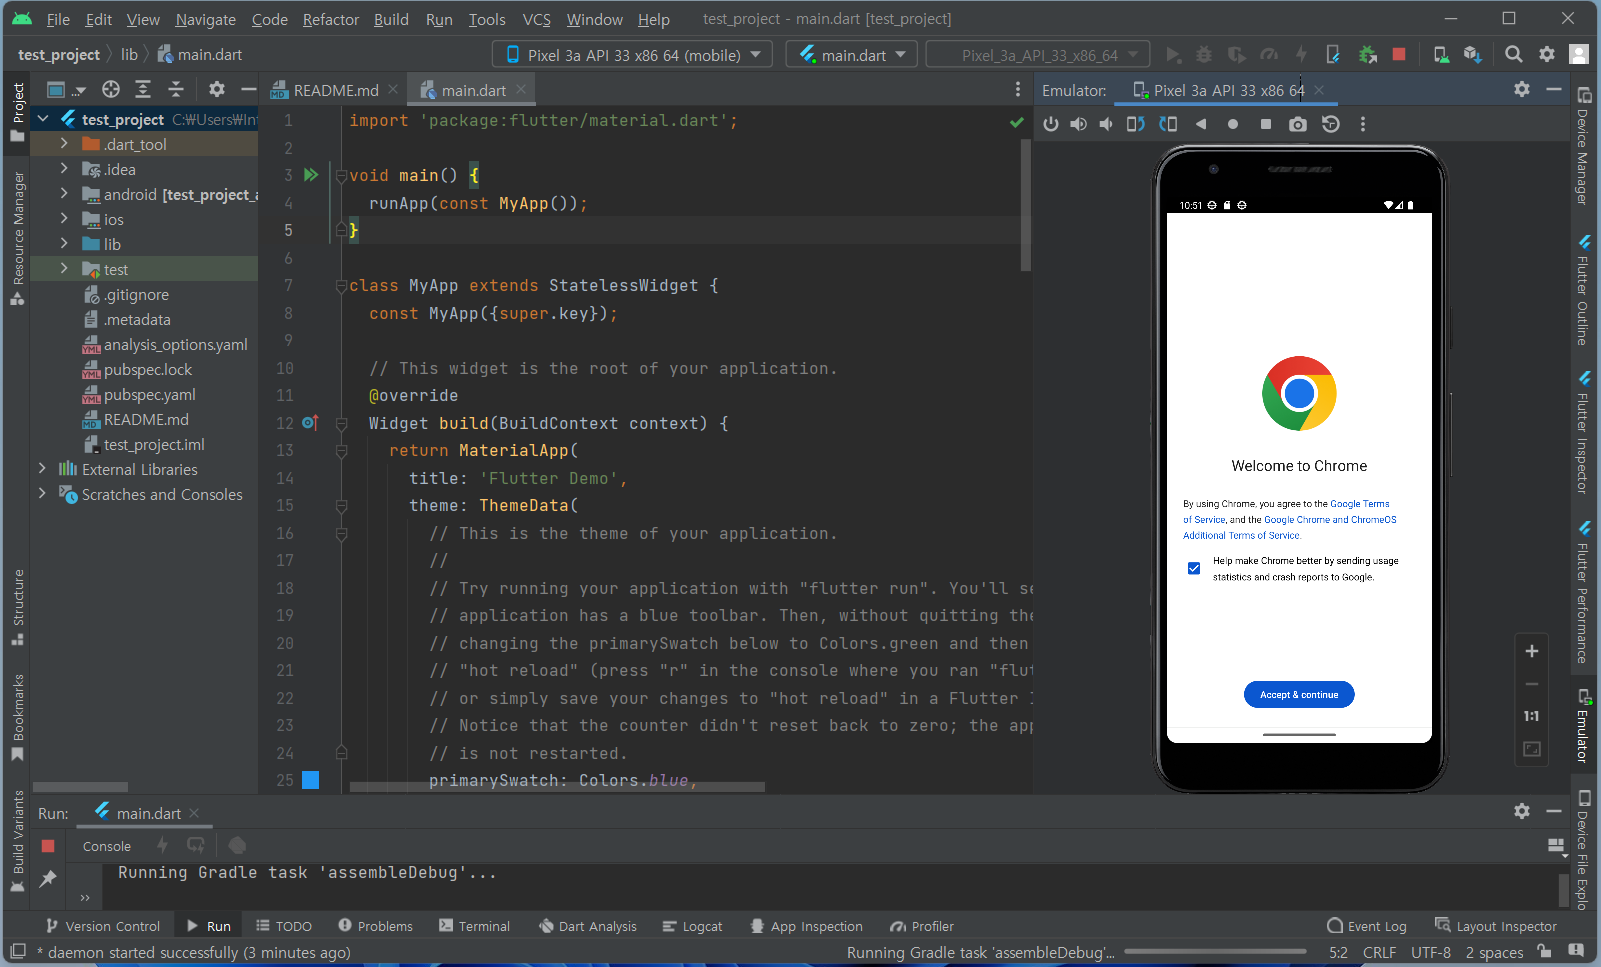
Task: Collapse all project tree nodes icon
Action: point(176,89)
